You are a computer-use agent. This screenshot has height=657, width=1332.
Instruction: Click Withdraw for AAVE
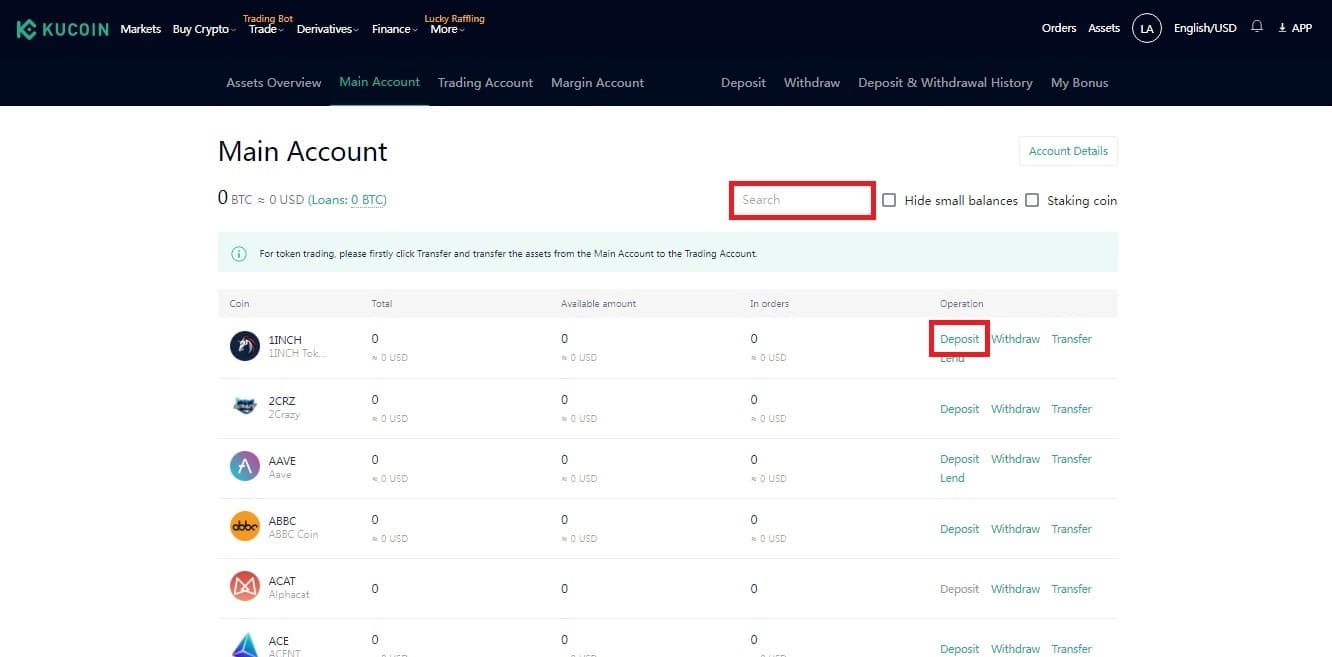[x=1016, y=459]
